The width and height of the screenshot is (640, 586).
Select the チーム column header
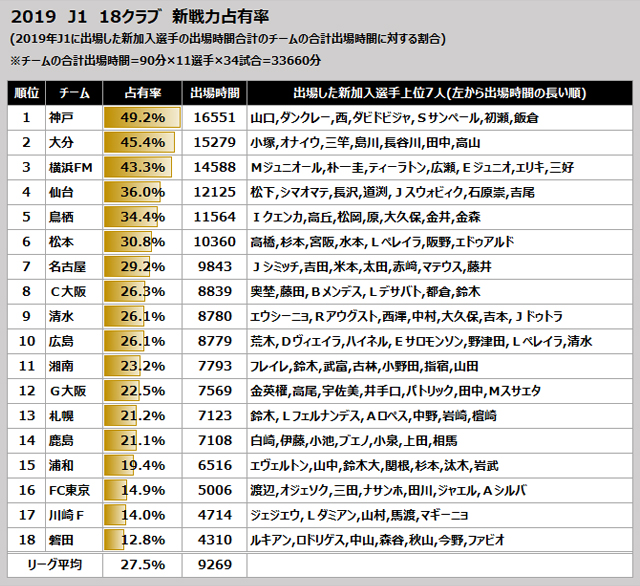tap(78, 93)
